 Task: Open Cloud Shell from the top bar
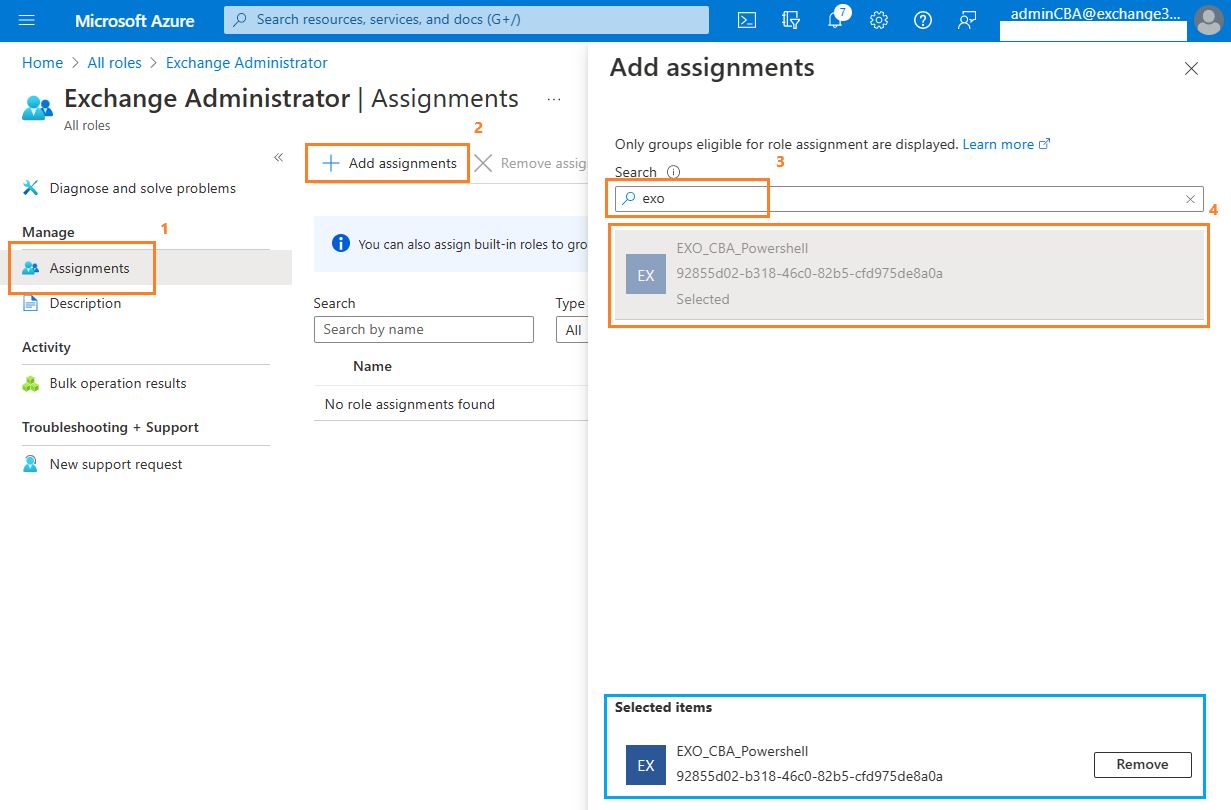coord(746,20)
